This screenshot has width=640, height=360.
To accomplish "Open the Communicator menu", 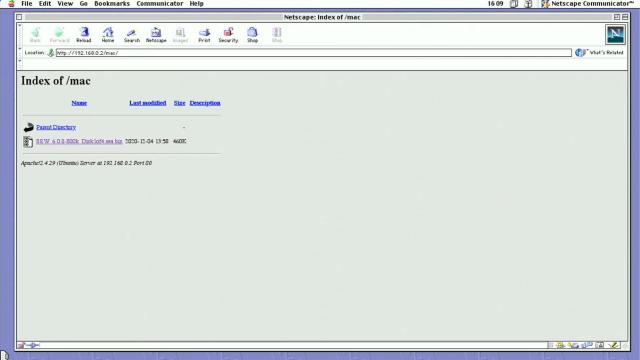I will pos(160,4).
